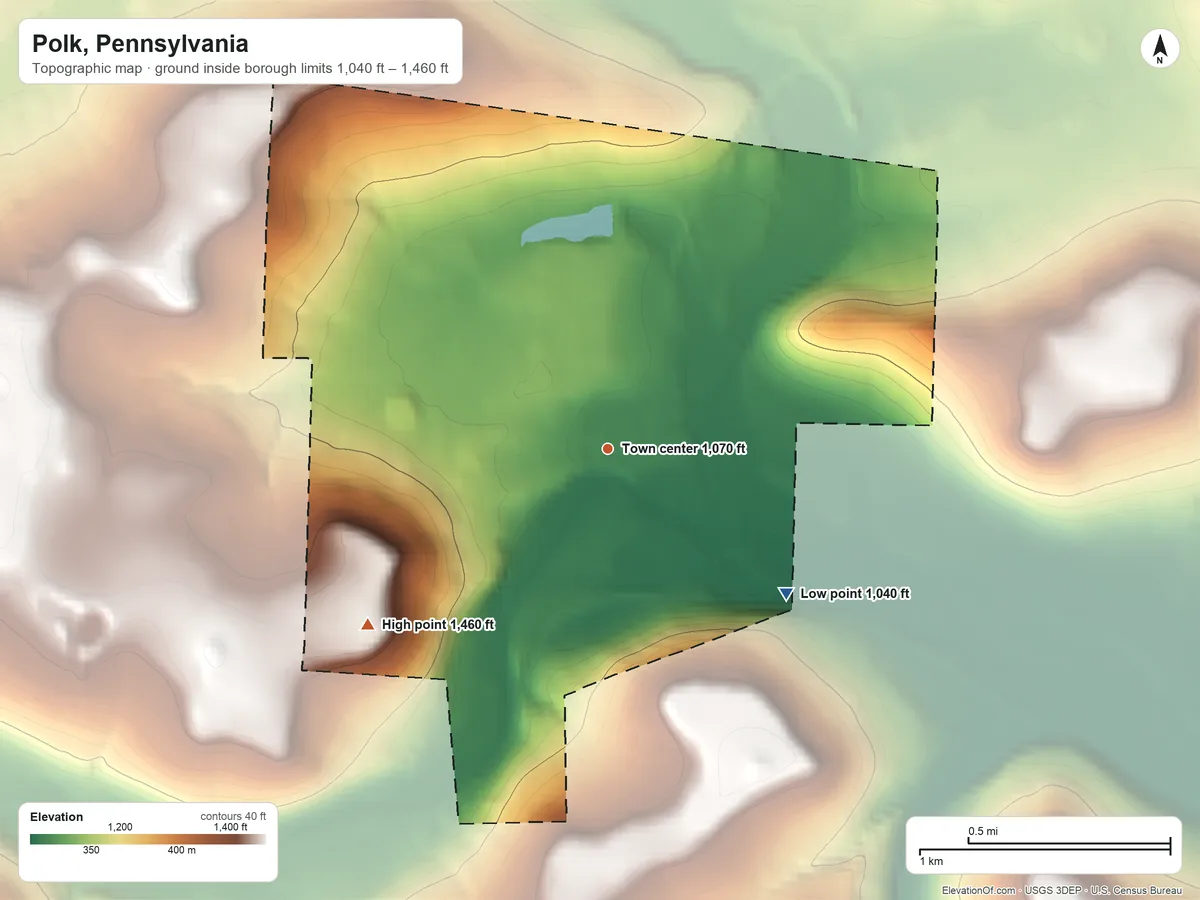This screenshot has width=1200, height=900.
Task: Click the map scale bar
Action: click(1044, 846)
